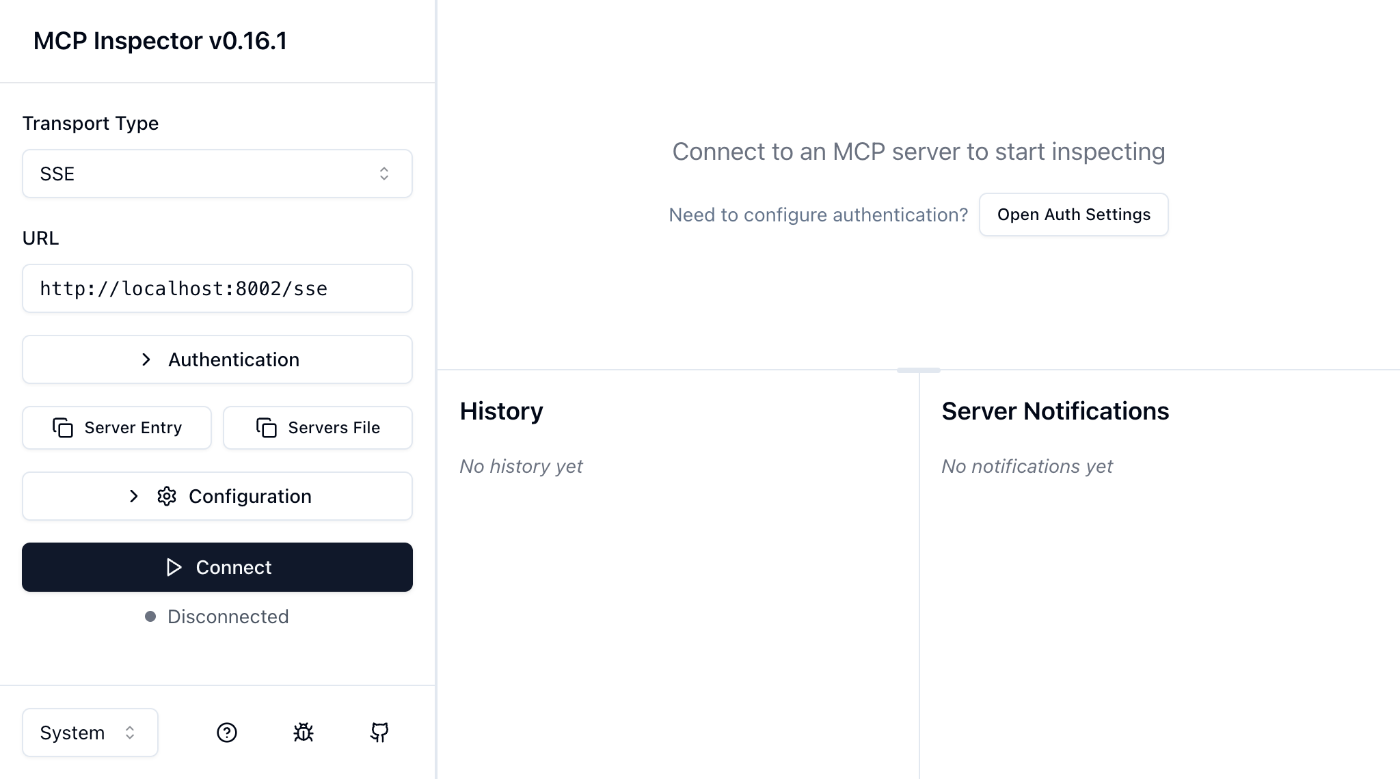Open the System theme selector
This screenshot has height=779, width=1400.
pos(90,733)
